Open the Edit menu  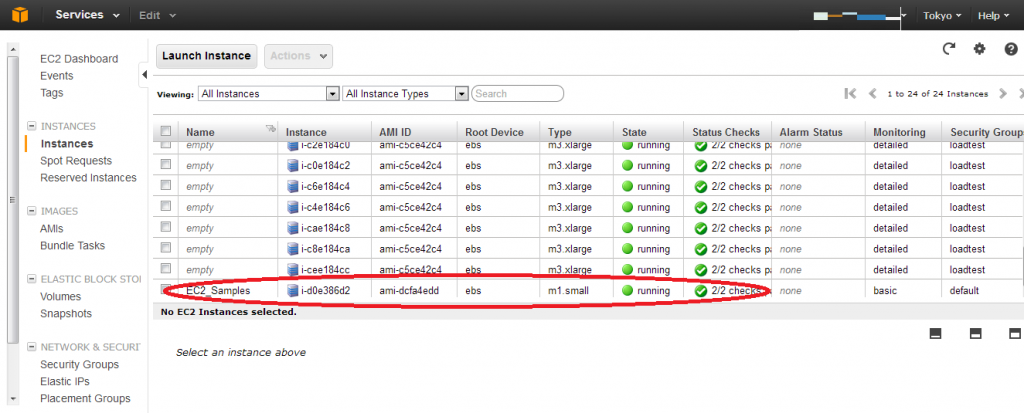[157, 15]
